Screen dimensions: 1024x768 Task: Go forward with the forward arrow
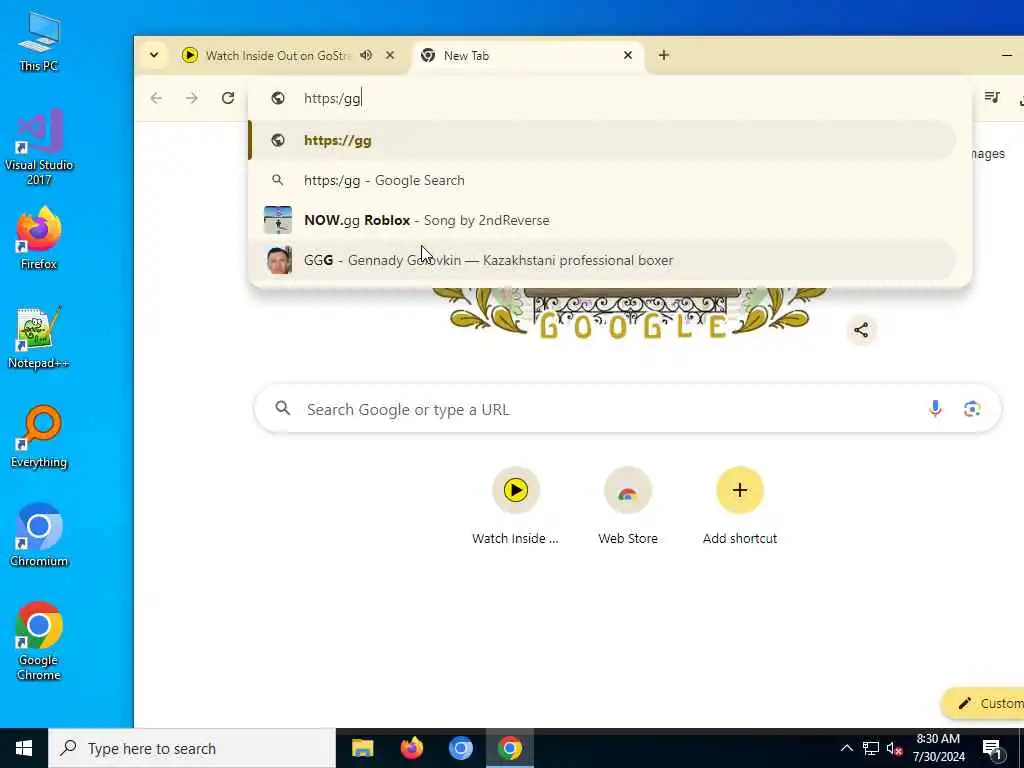191,98
